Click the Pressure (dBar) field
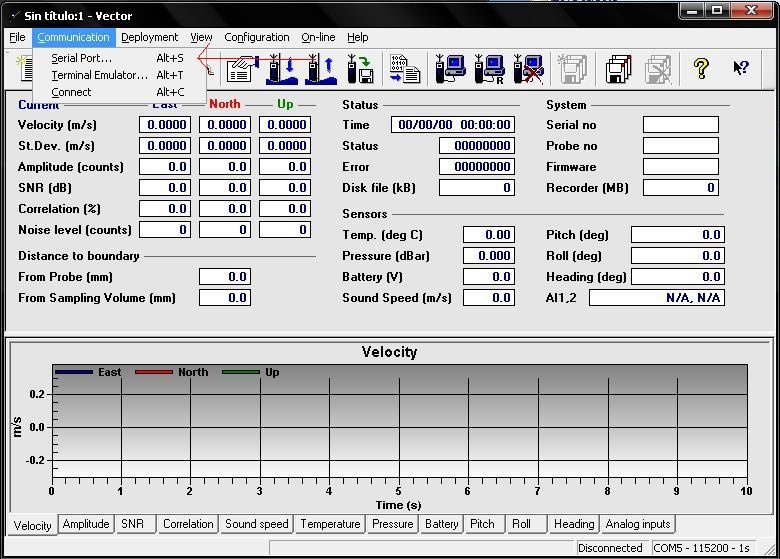 pos(489,255)
